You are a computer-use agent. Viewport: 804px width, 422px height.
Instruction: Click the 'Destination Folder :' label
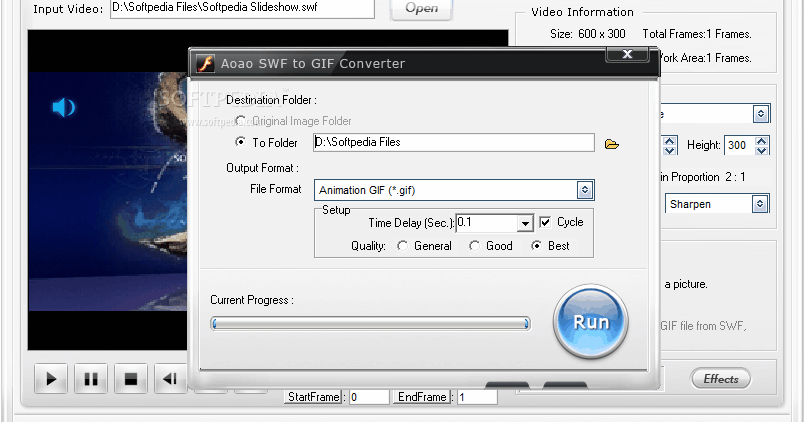click(x=271, y=100)
